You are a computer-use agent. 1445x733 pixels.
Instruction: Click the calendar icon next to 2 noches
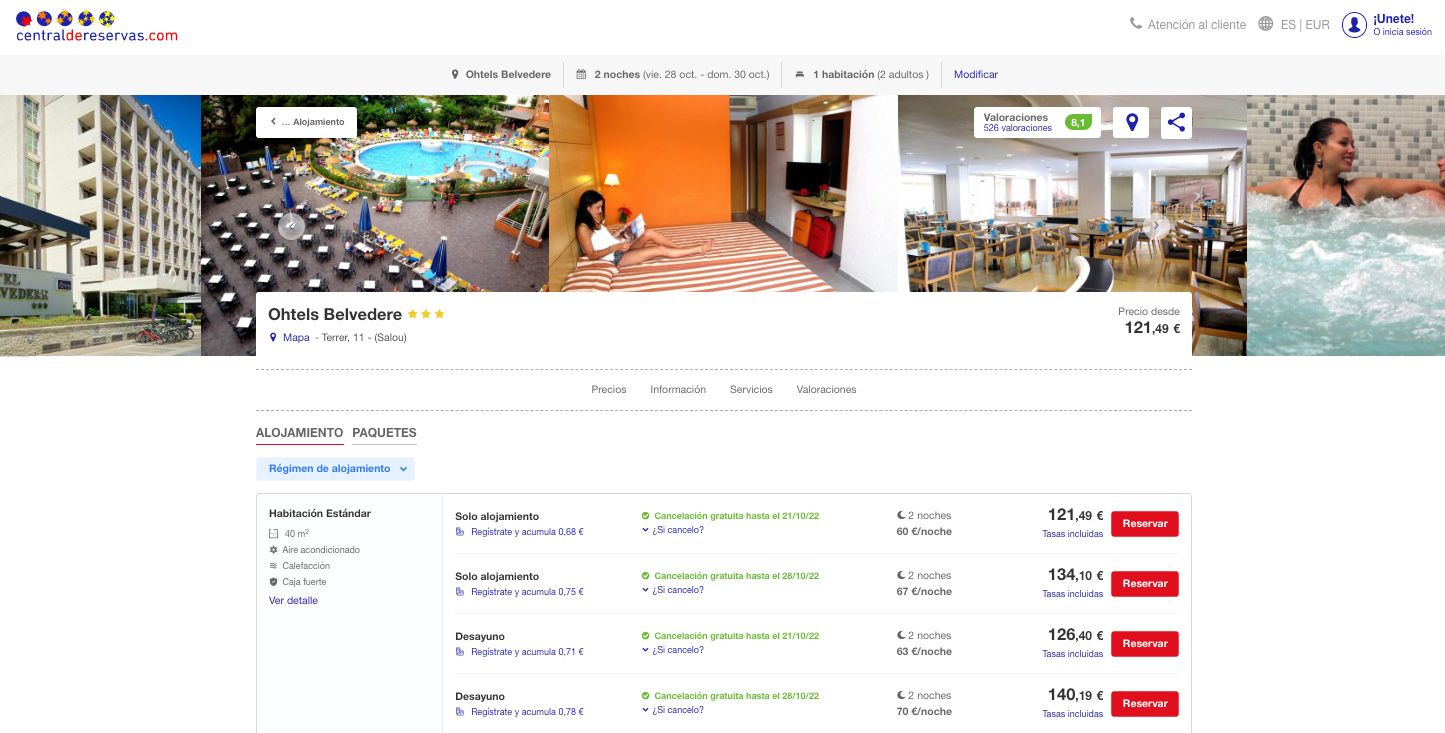(x=581, y=74)
